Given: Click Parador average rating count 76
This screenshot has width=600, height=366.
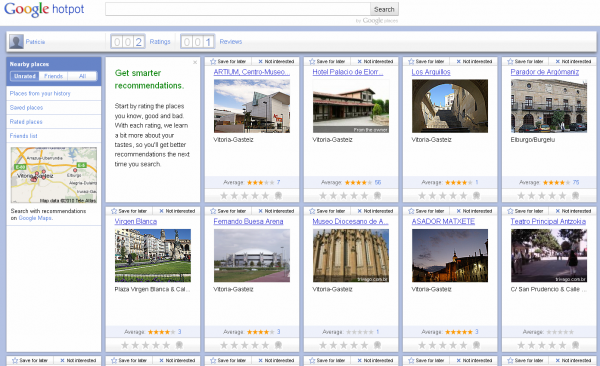Looking at the screenshot, I should 576,183.
